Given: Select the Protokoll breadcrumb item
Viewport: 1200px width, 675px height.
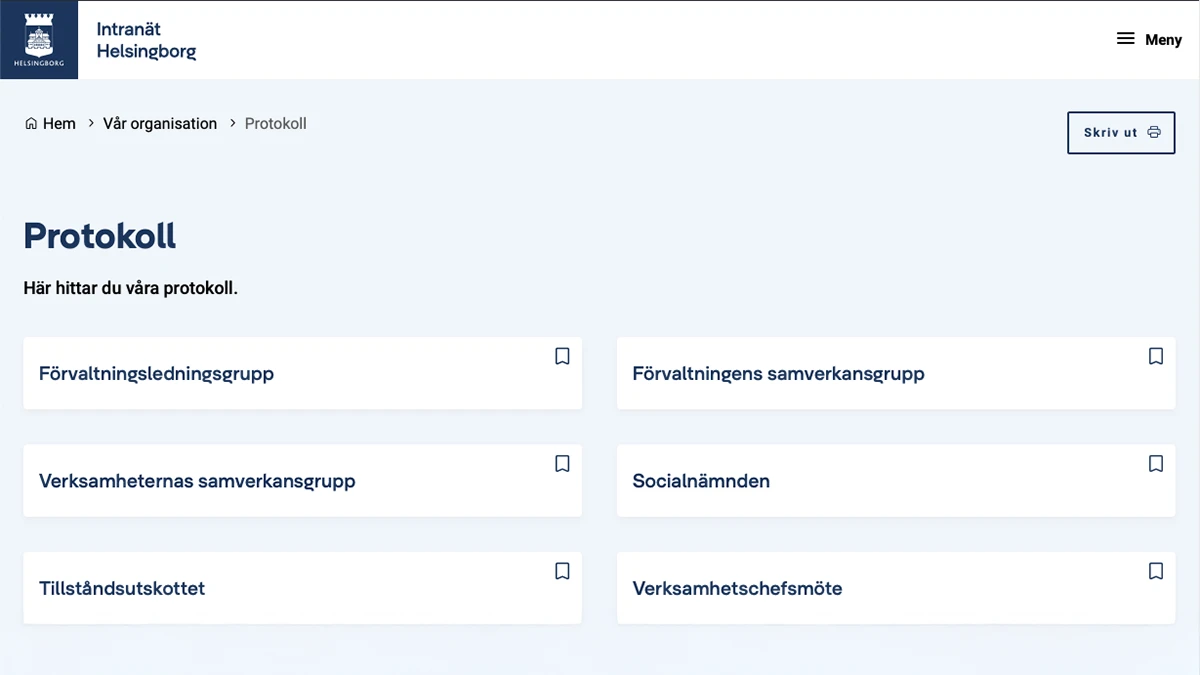Looking at the screenshot, I should [276, 124].
